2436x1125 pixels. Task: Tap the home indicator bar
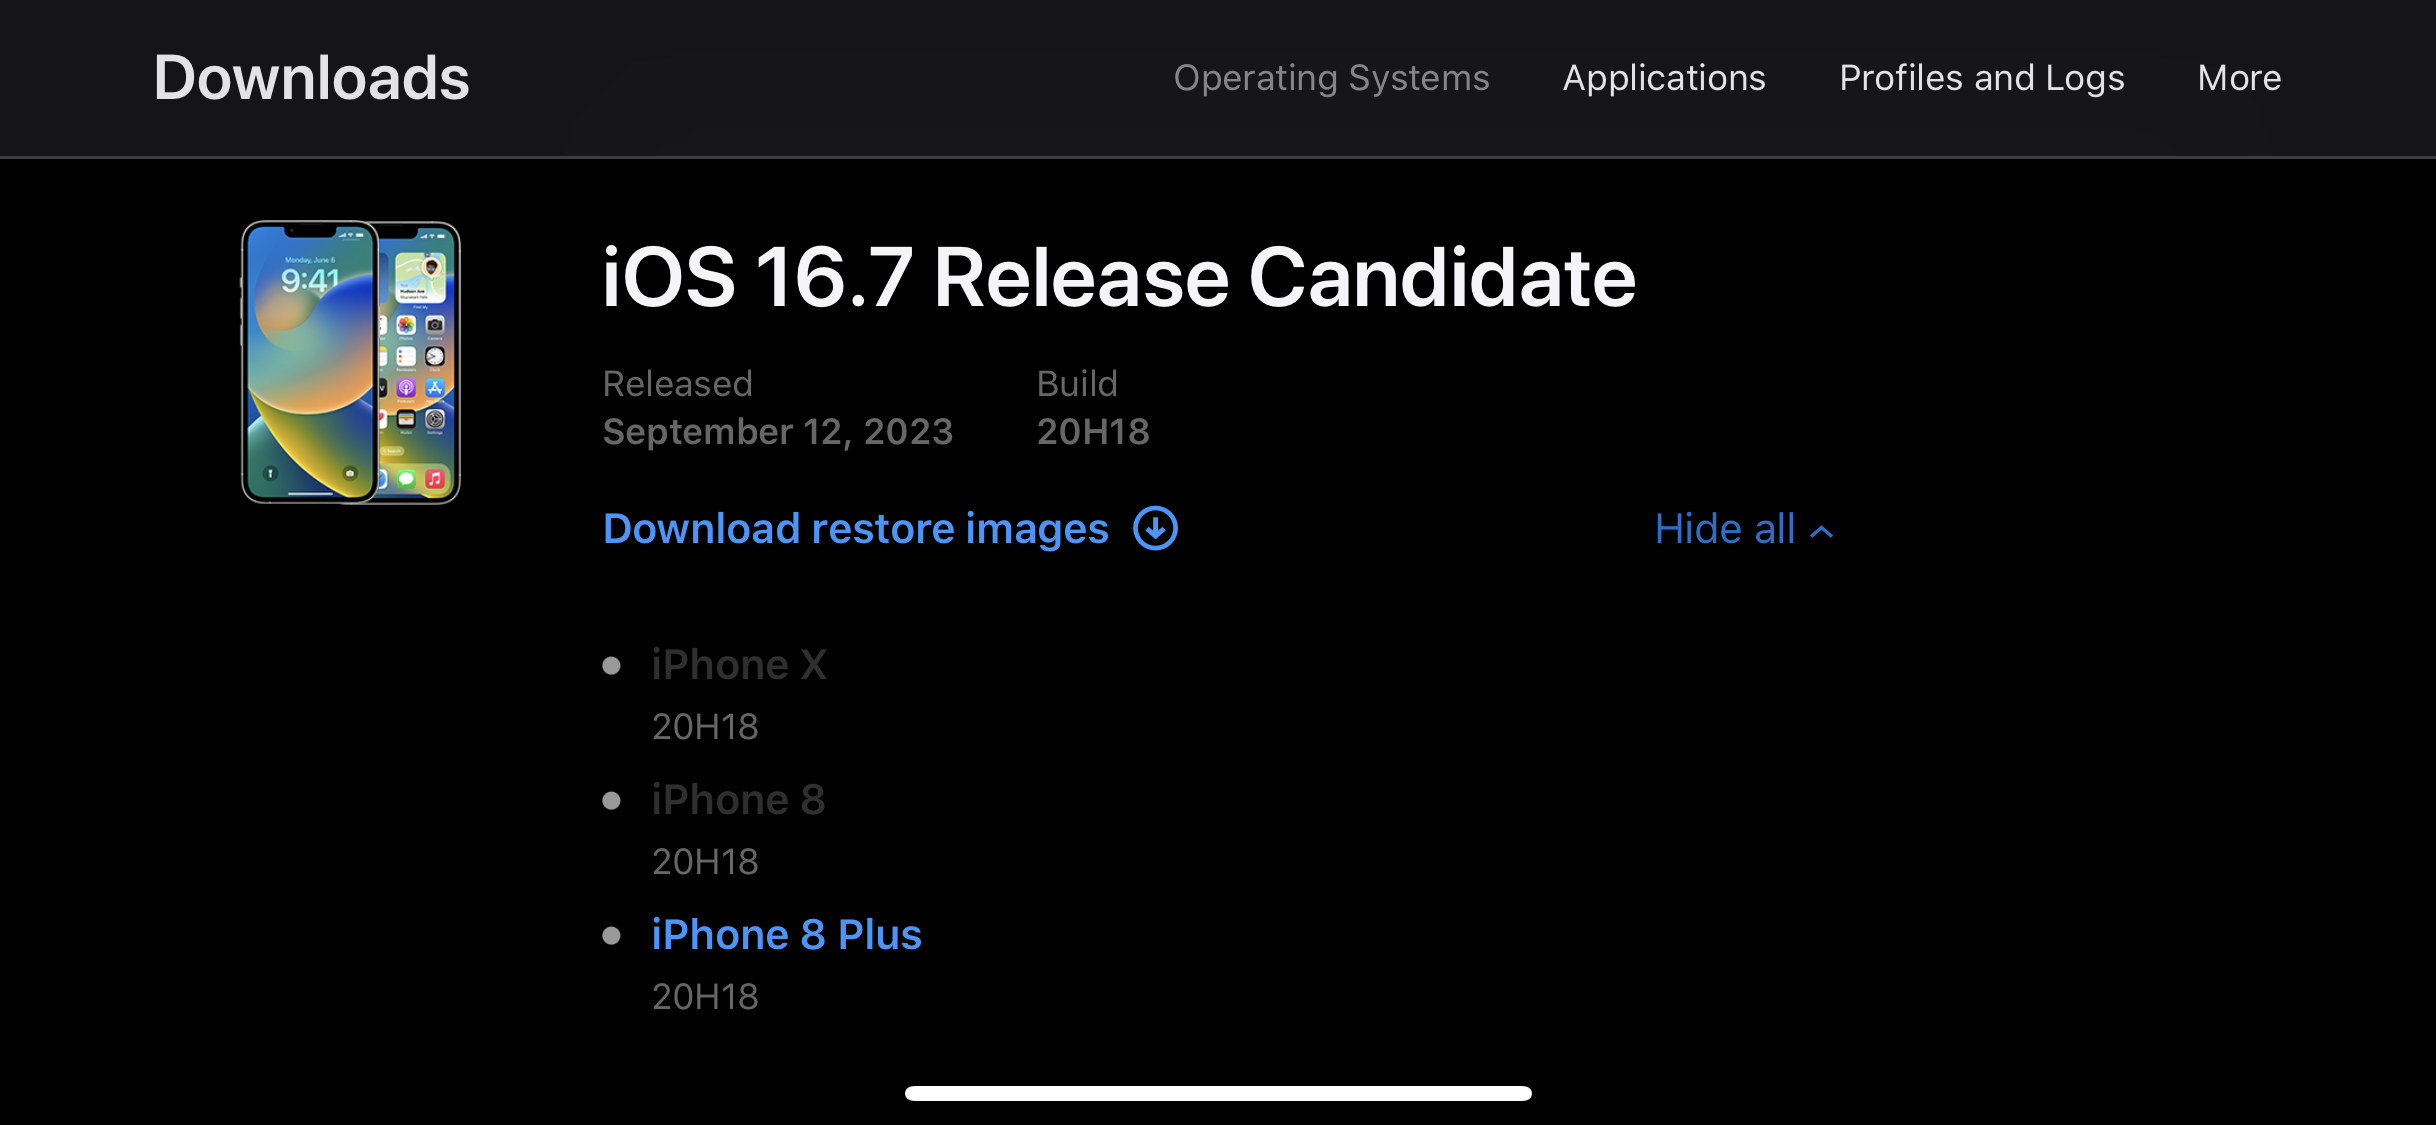click(x=1218, y=1093)
